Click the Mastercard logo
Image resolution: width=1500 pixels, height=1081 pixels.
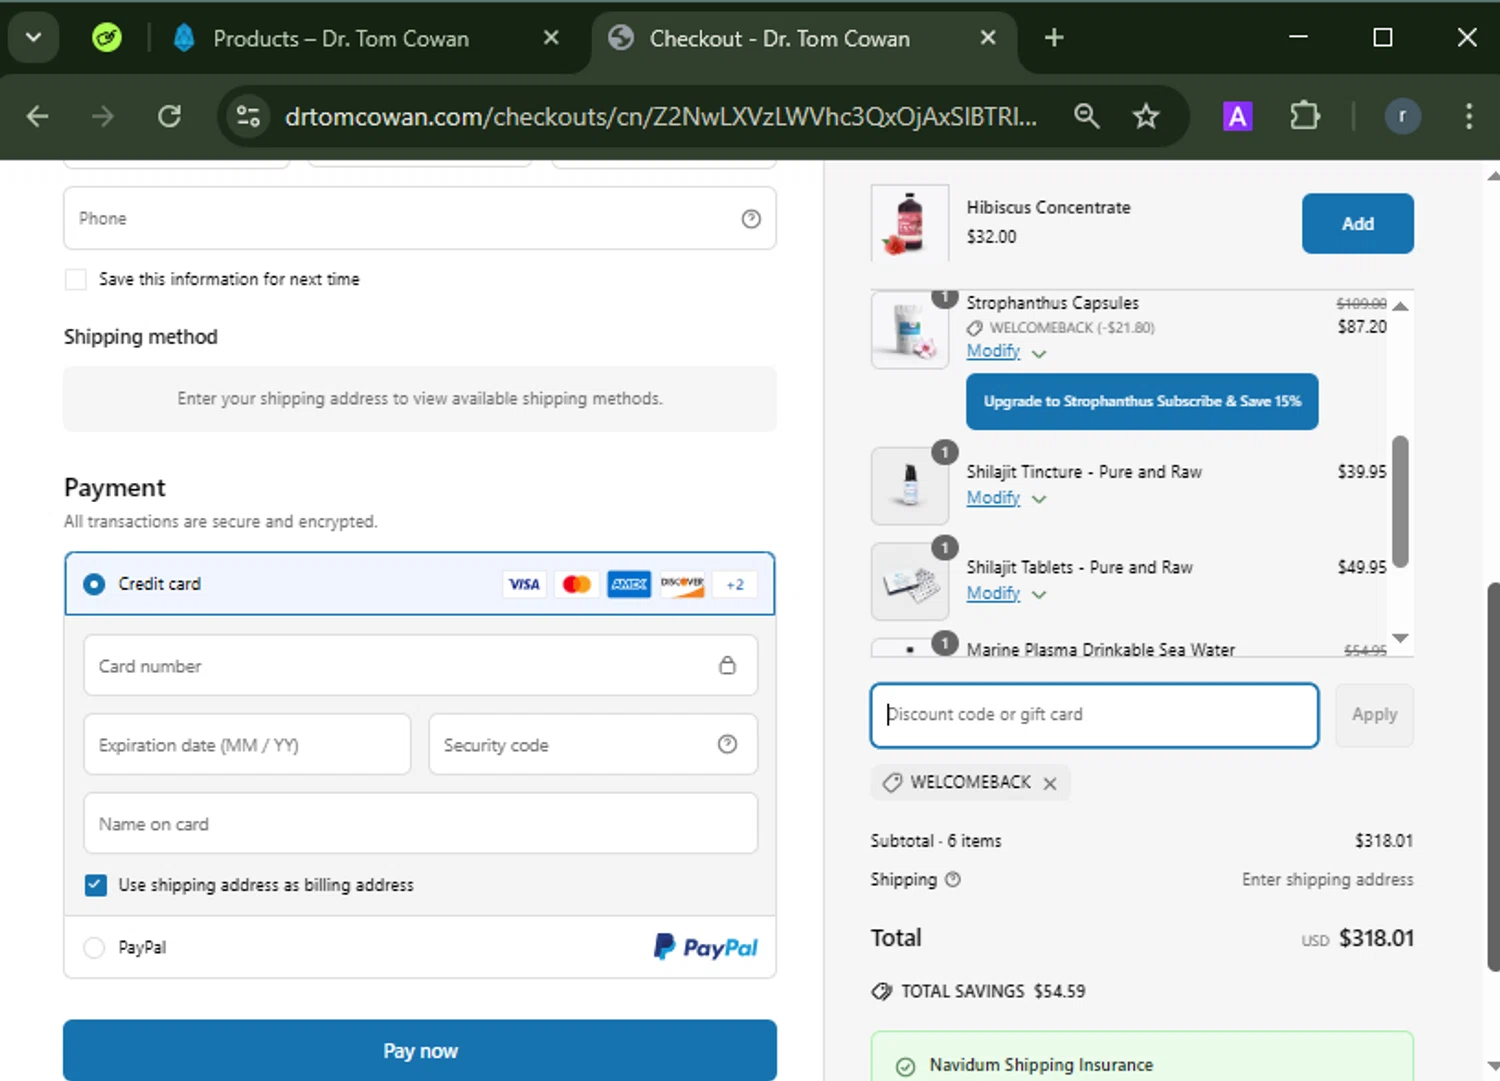pos(577,584)
